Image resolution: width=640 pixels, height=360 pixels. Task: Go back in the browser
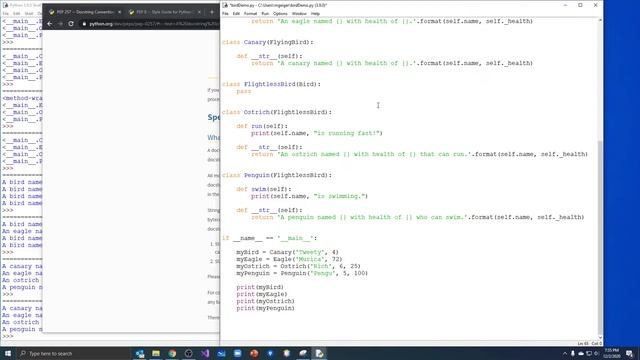click(49, 24)
